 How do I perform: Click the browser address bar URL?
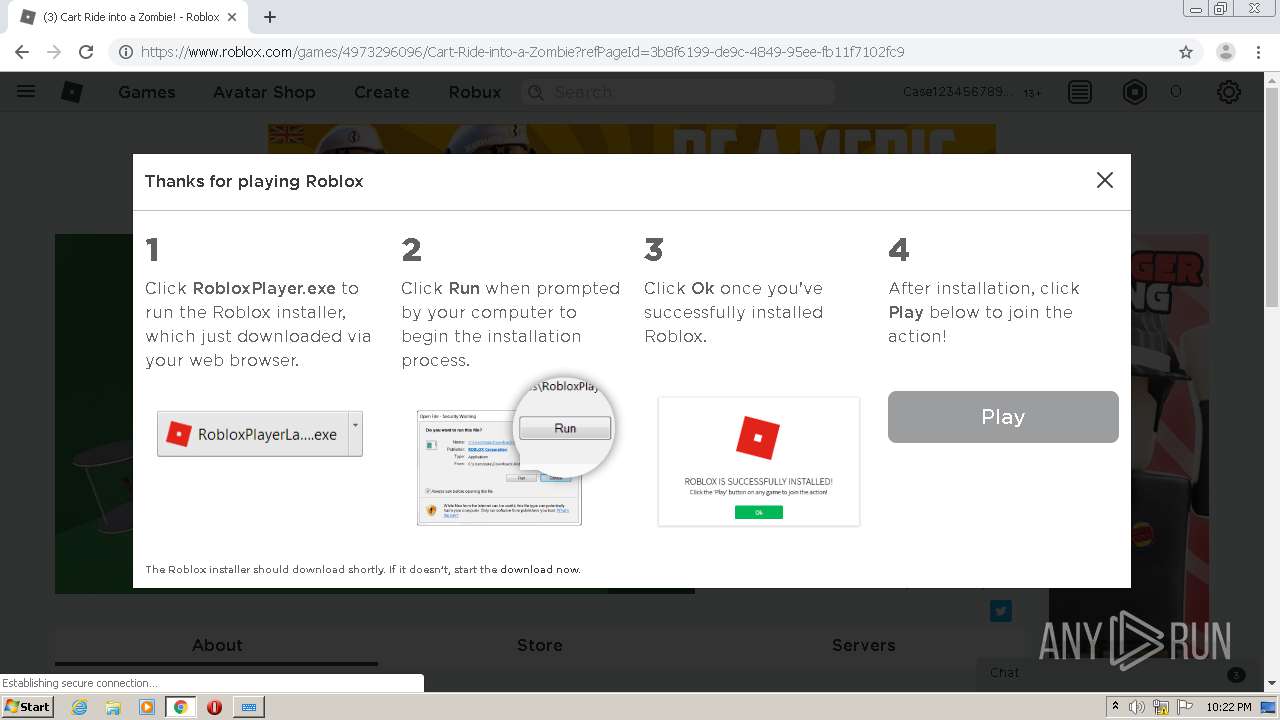click(x=522, y=52)
